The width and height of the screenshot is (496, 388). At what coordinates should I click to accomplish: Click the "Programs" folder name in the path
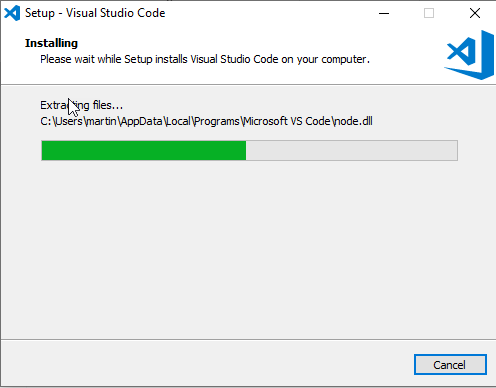(217, 121)
